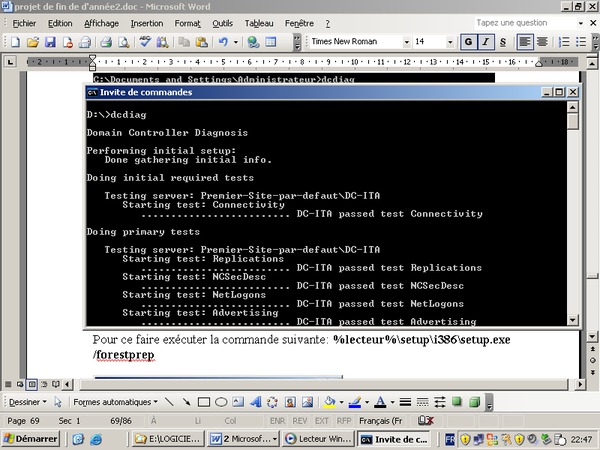Click Français language in status bar
The image size is (600, 450).
point(380,421)
